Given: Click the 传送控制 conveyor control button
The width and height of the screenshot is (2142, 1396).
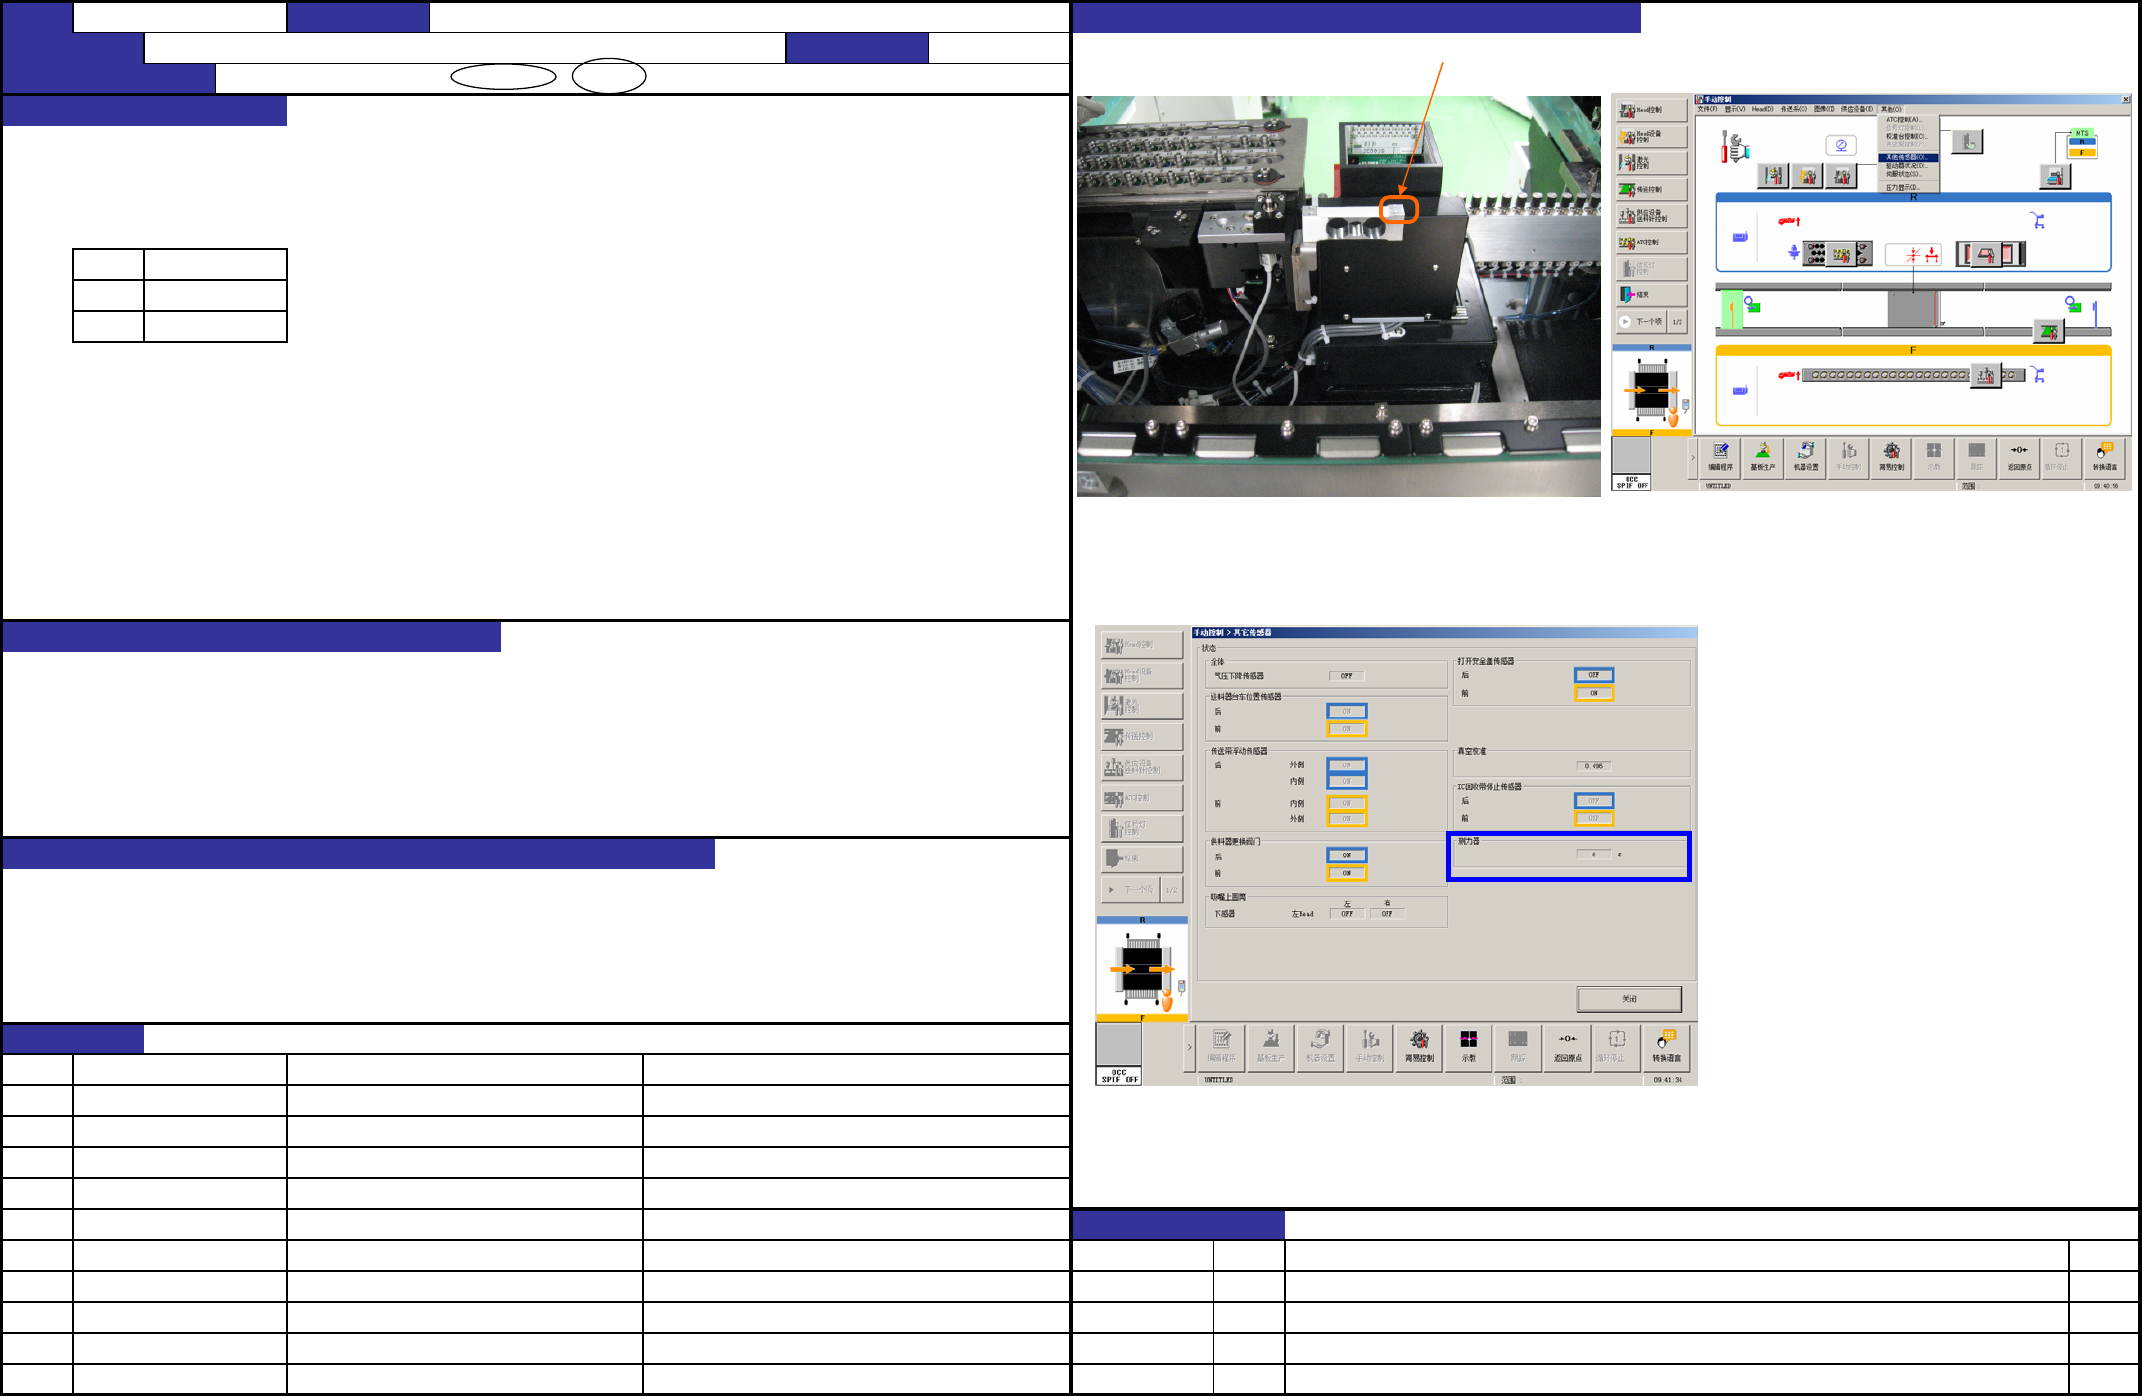Looking at the screenshot, I should click(x=1651, y=189).
